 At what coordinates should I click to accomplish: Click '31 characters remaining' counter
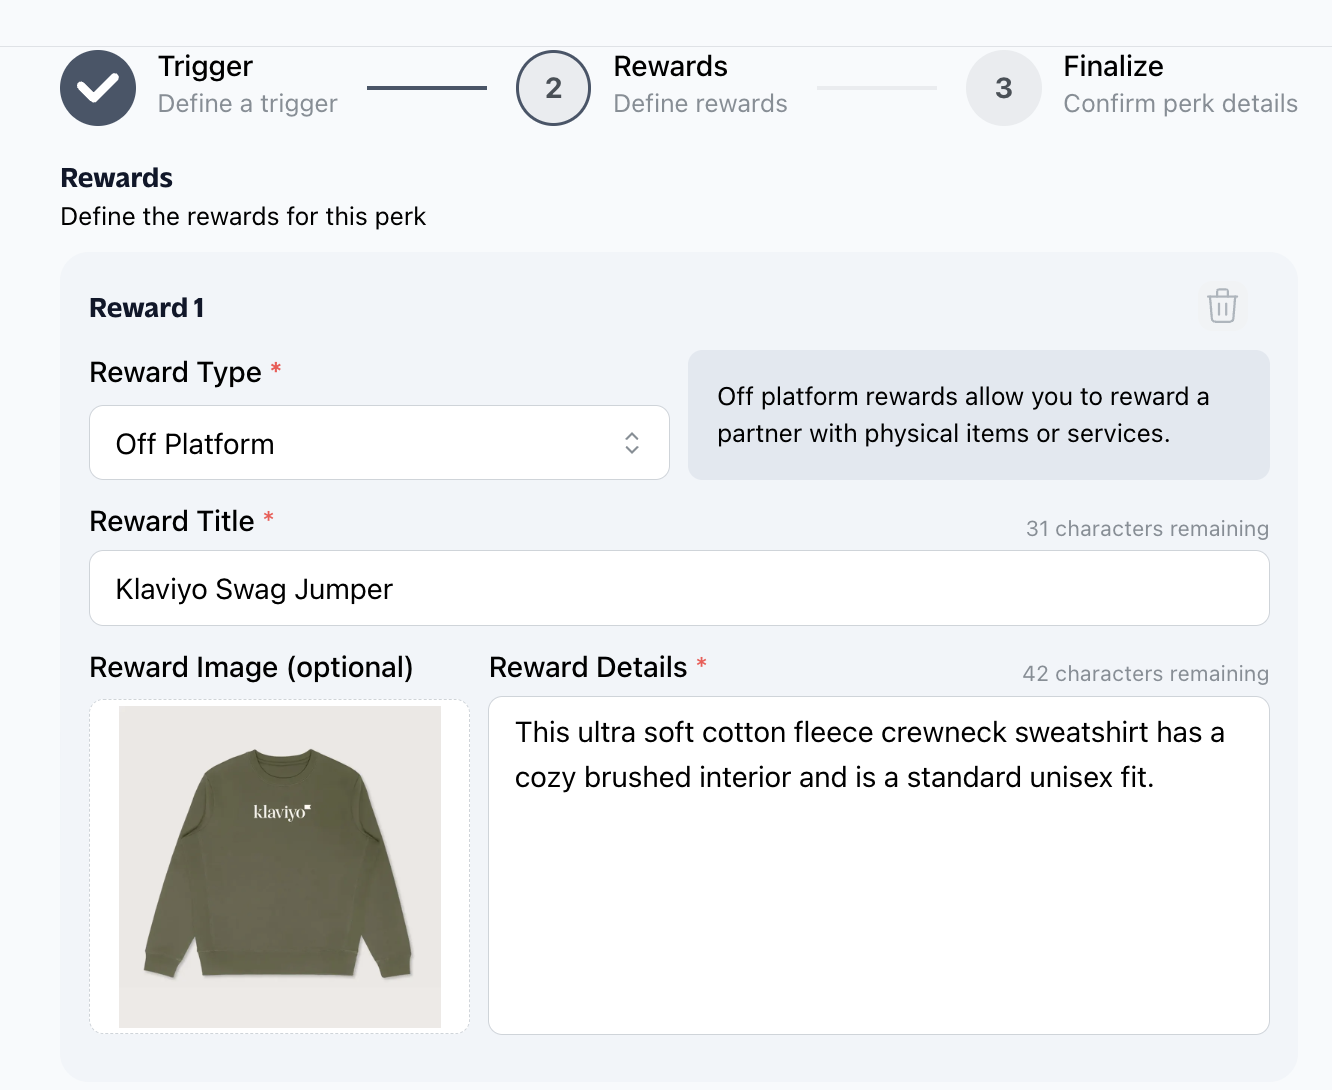[x=1147, y=529]
